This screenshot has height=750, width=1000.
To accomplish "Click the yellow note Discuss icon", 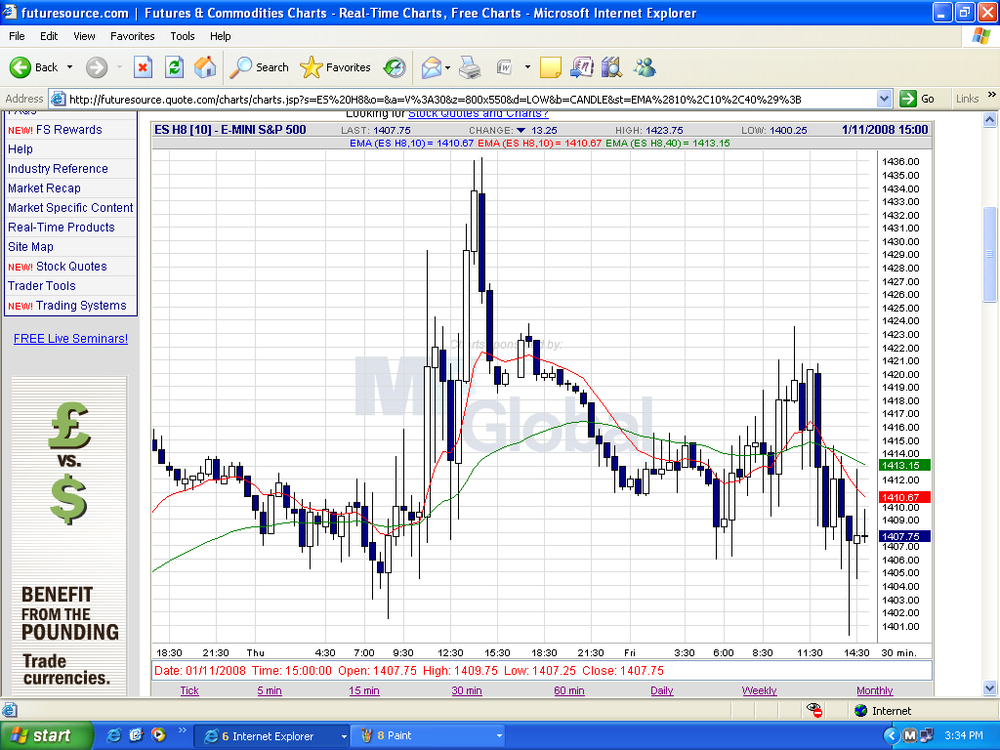I will (550, 67).
